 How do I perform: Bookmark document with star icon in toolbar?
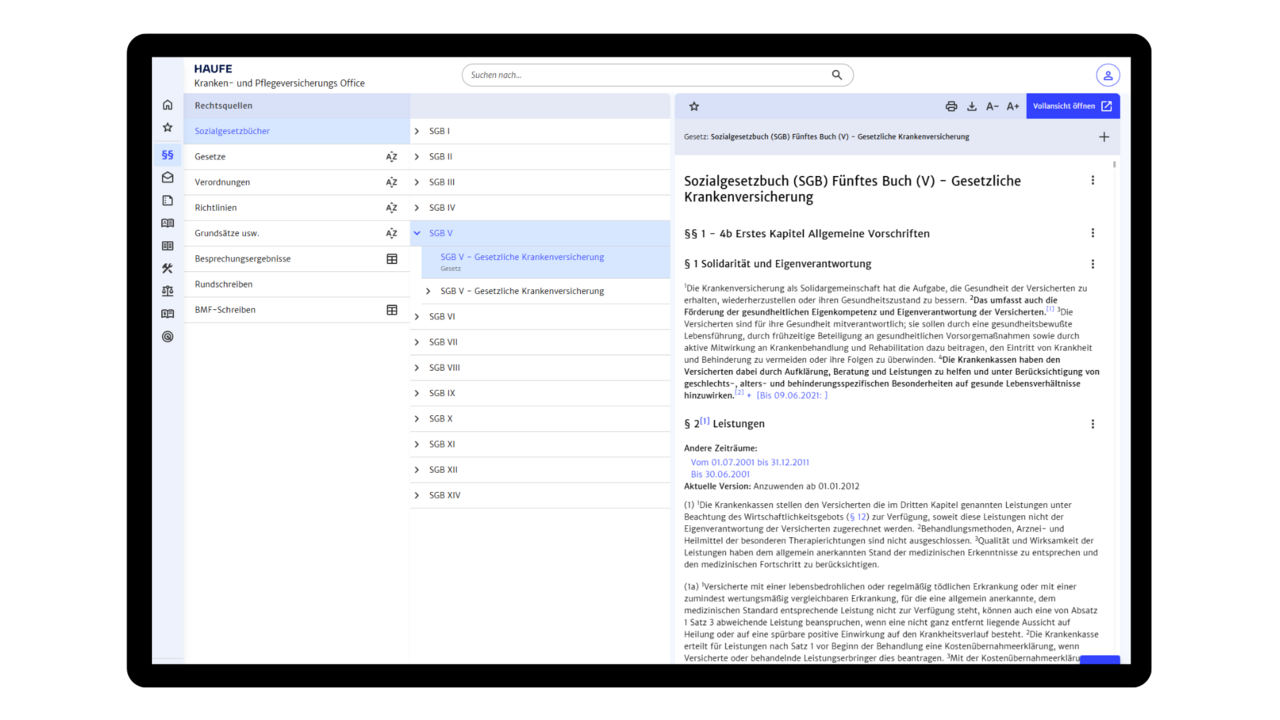(x=694, y=106)
